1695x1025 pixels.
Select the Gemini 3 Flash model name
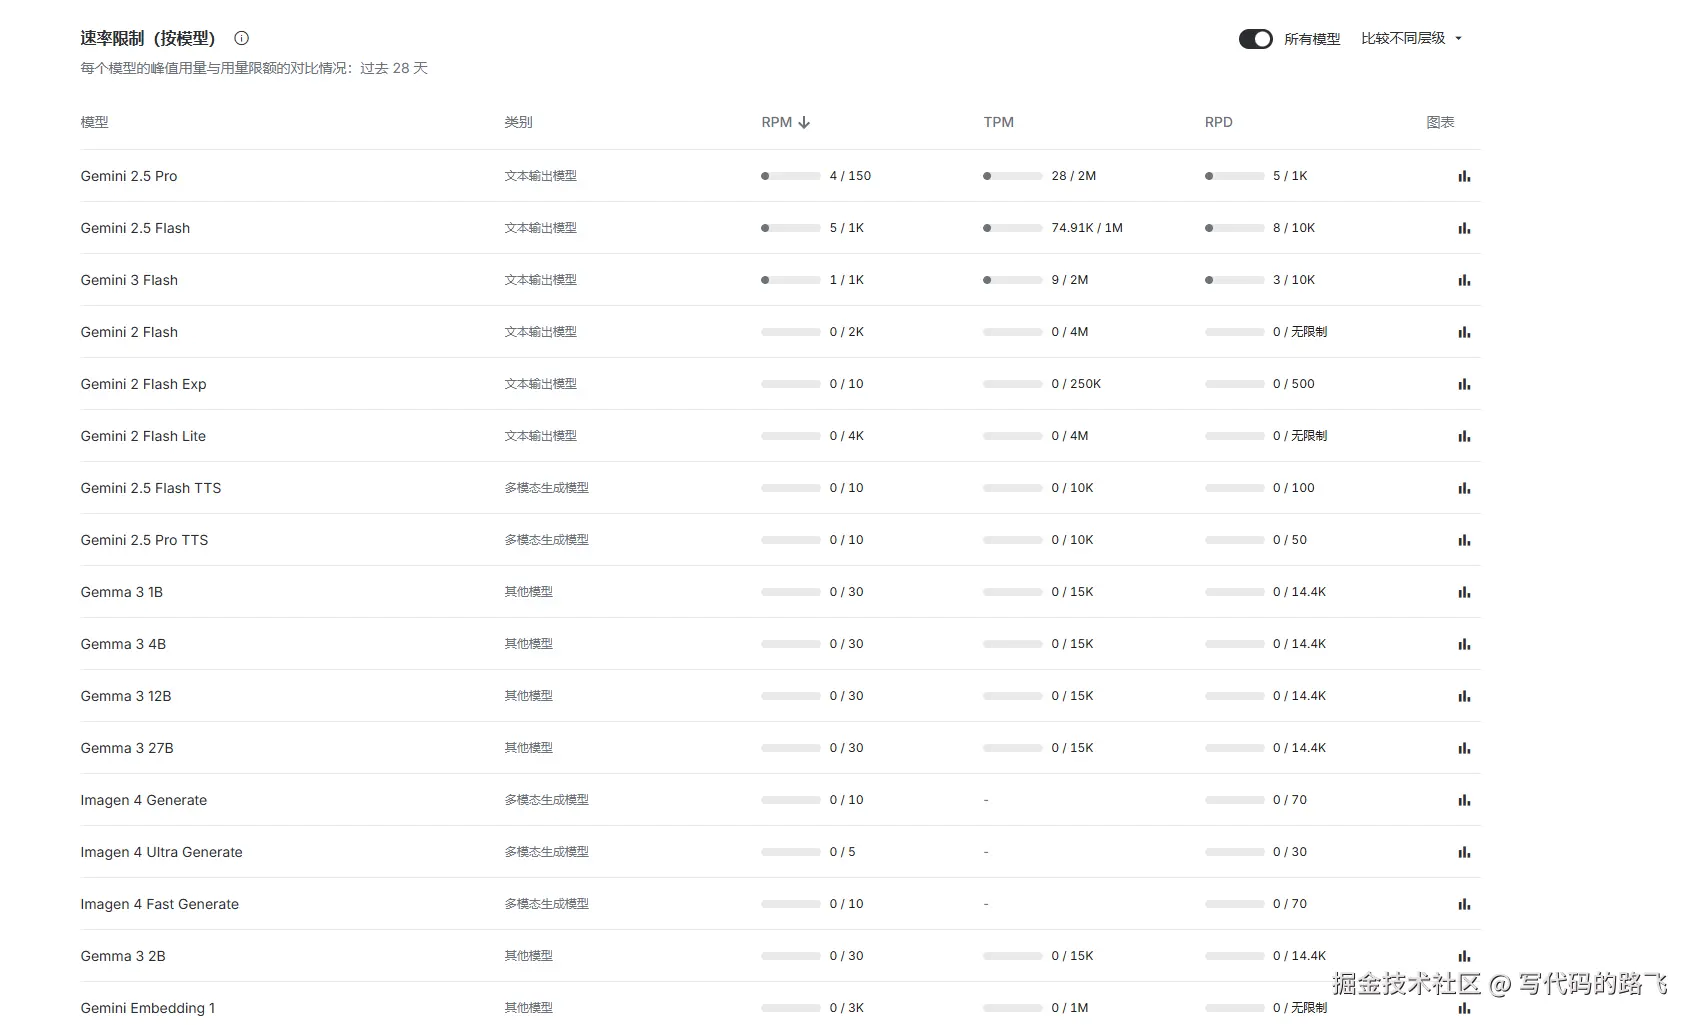pos(129,280)
